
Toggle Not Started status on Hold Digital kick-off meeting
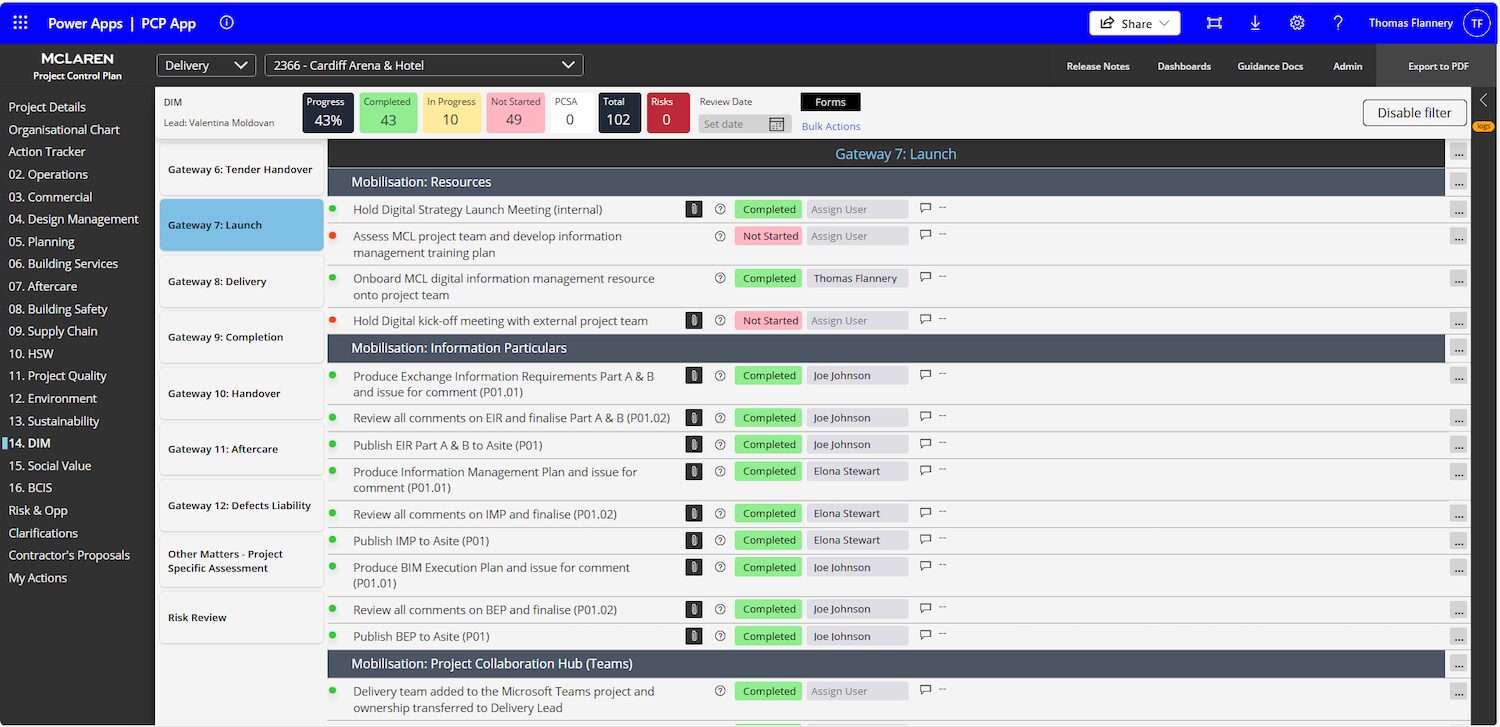pyautogui.click(x=769, y=321)
